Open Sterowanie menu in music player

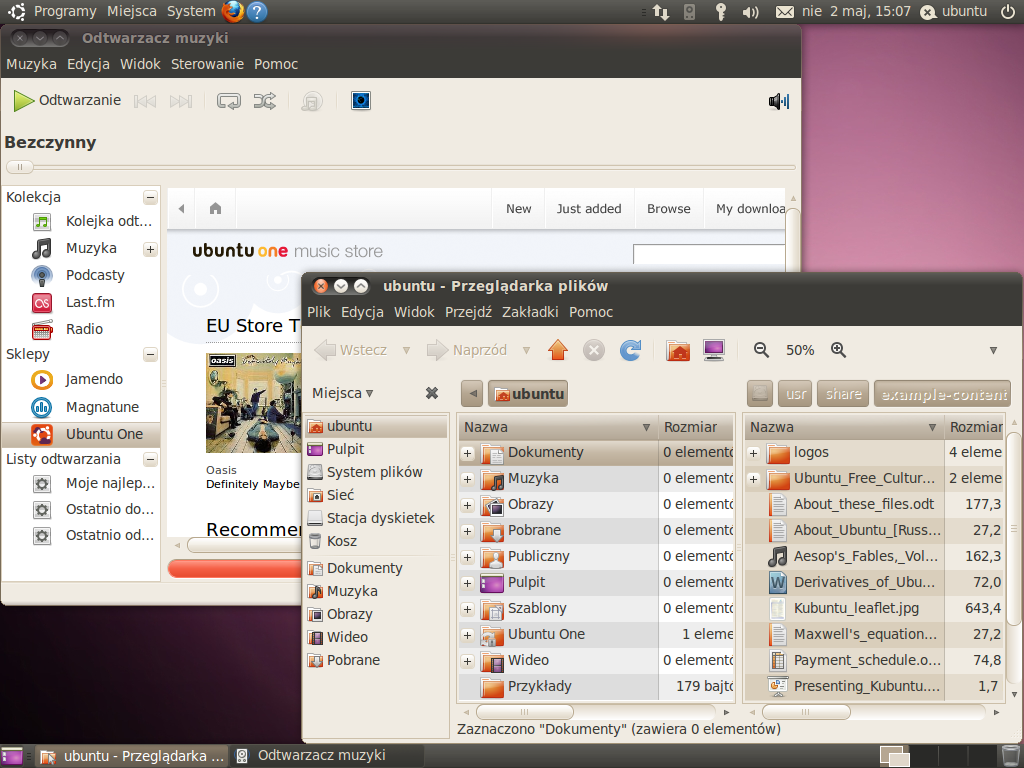point(207,64)
